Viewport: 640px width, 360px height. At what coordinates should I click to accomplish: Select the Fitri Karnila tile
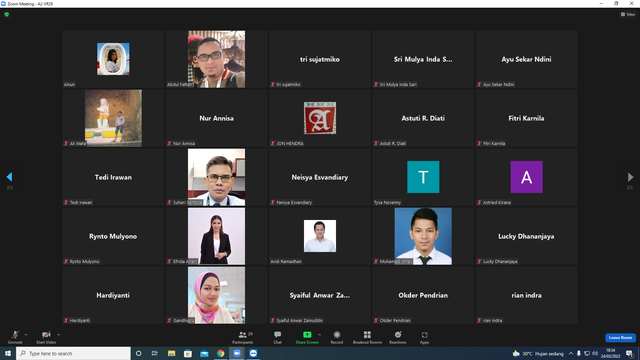point(526,118)
